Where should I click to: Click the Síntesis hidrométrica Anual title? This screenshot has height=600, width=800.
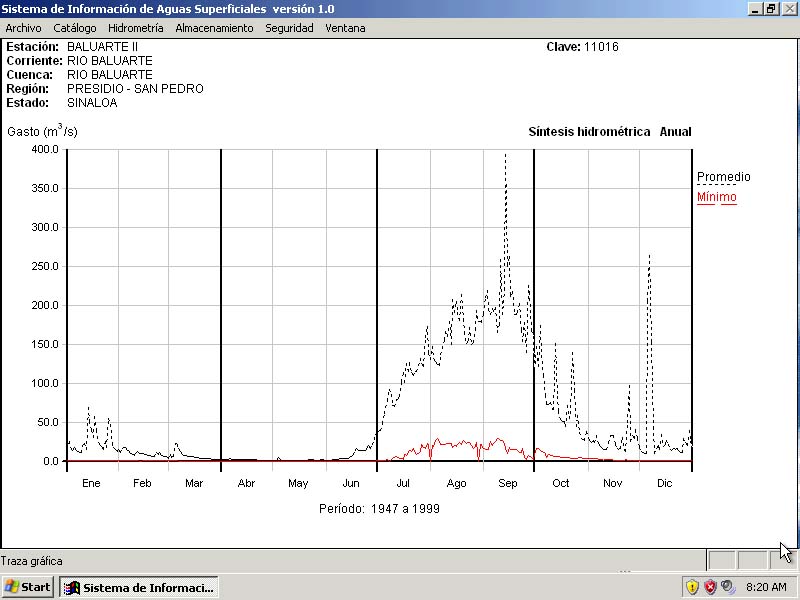pyautogui.click(x=609, y=132)
